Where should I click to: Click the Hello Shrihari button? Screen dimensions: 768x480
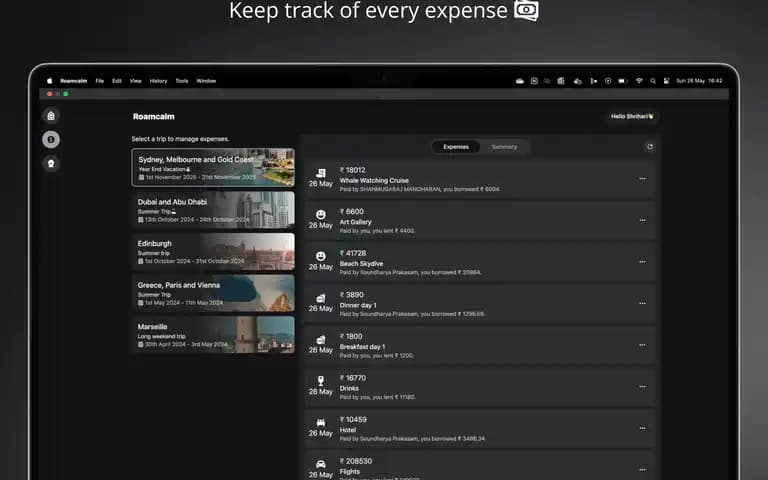click(631, 117)
